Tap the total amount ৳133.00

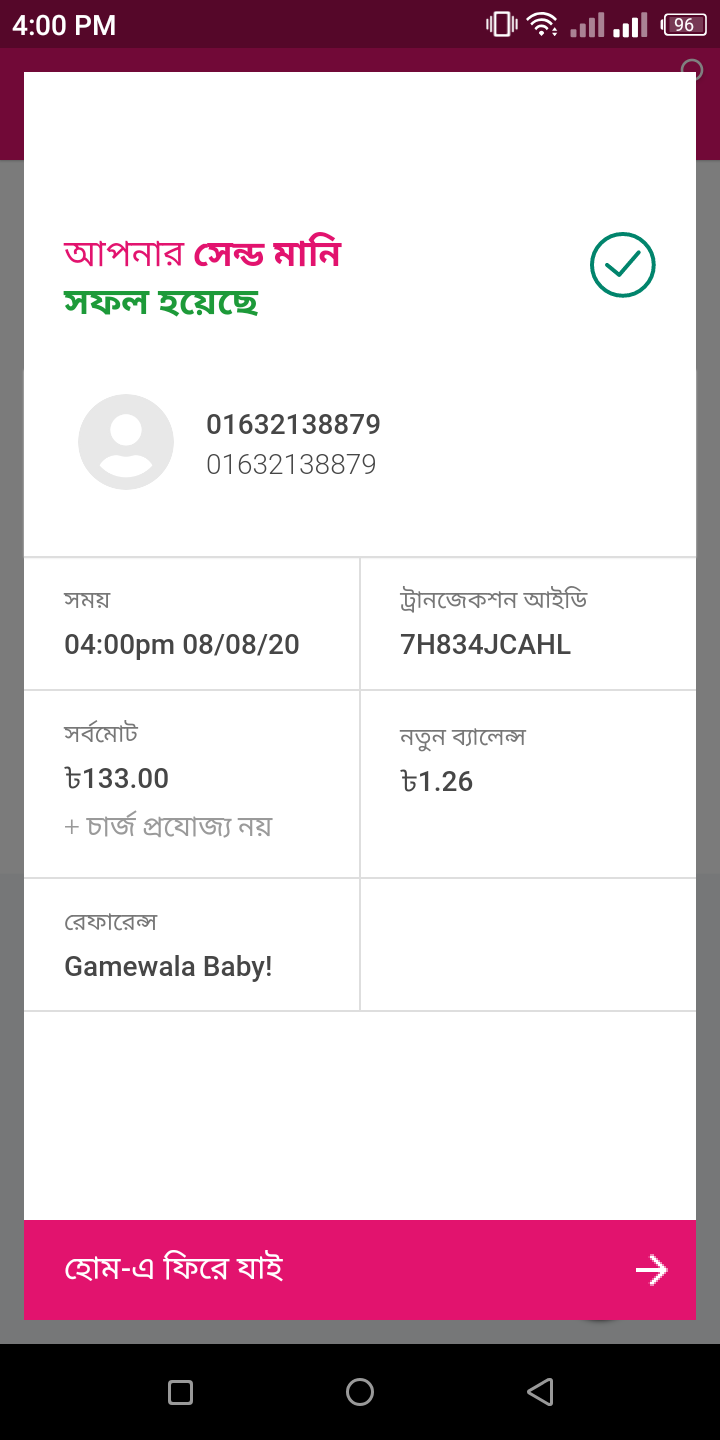click(117, 778)
